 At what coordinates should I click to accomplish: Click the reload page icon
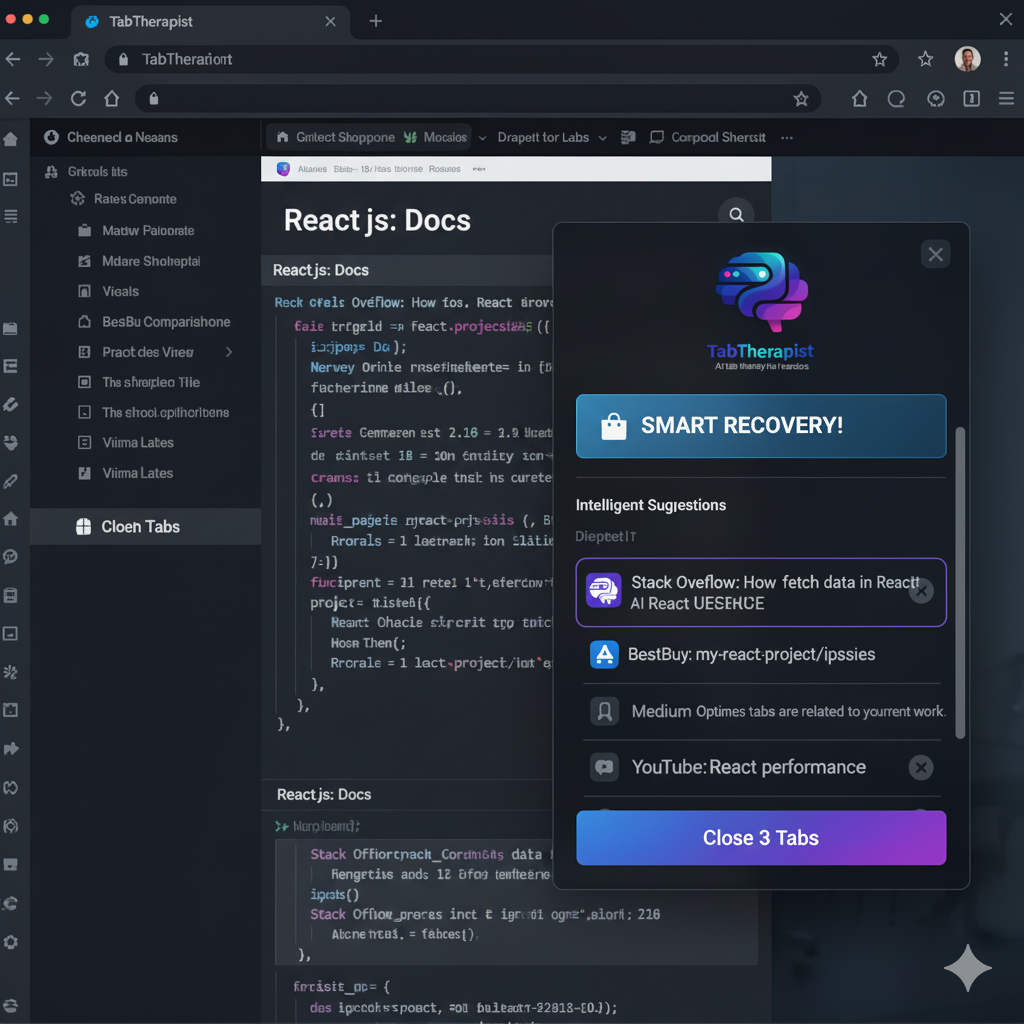point(78,99)
